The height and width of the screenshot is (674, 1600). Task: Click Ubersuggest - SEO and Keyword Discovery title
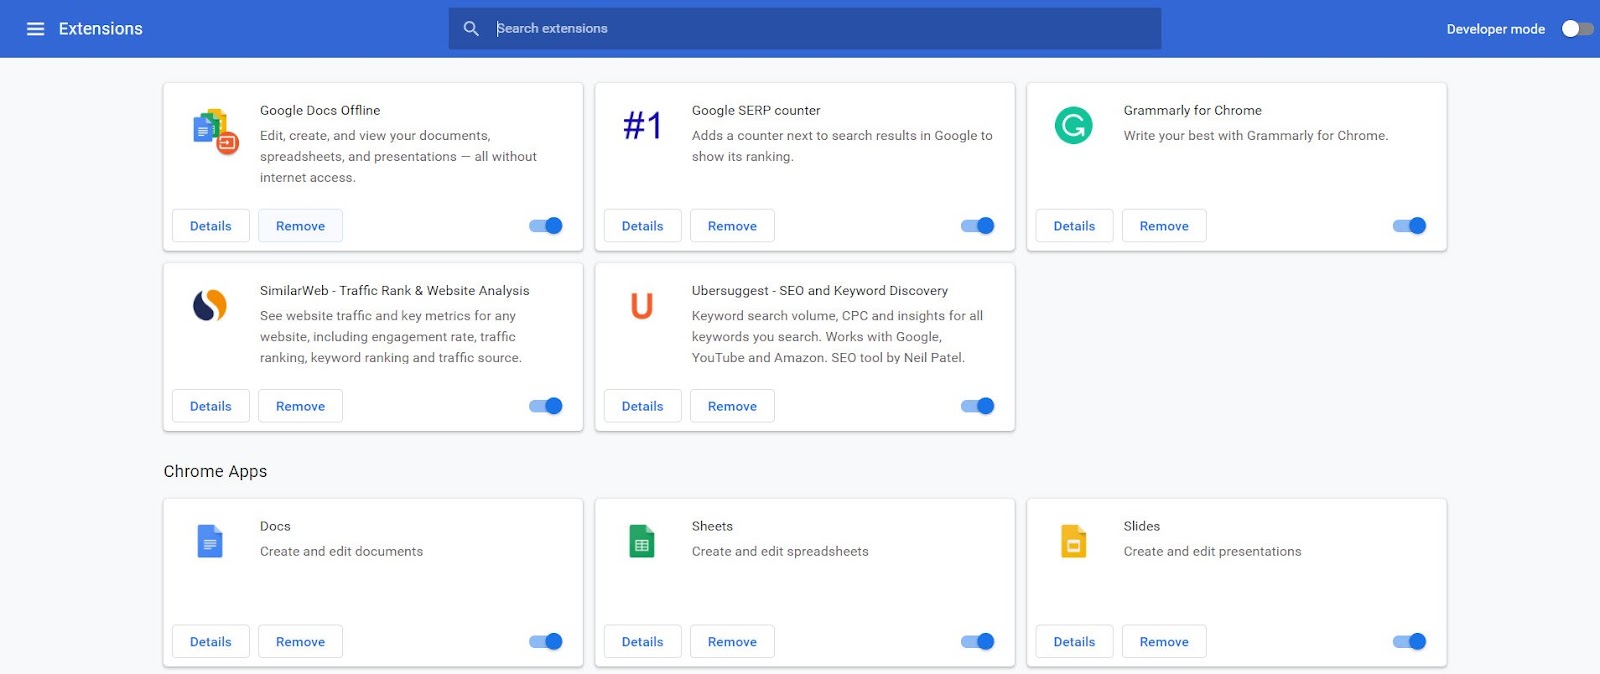(x=820, y=290)
